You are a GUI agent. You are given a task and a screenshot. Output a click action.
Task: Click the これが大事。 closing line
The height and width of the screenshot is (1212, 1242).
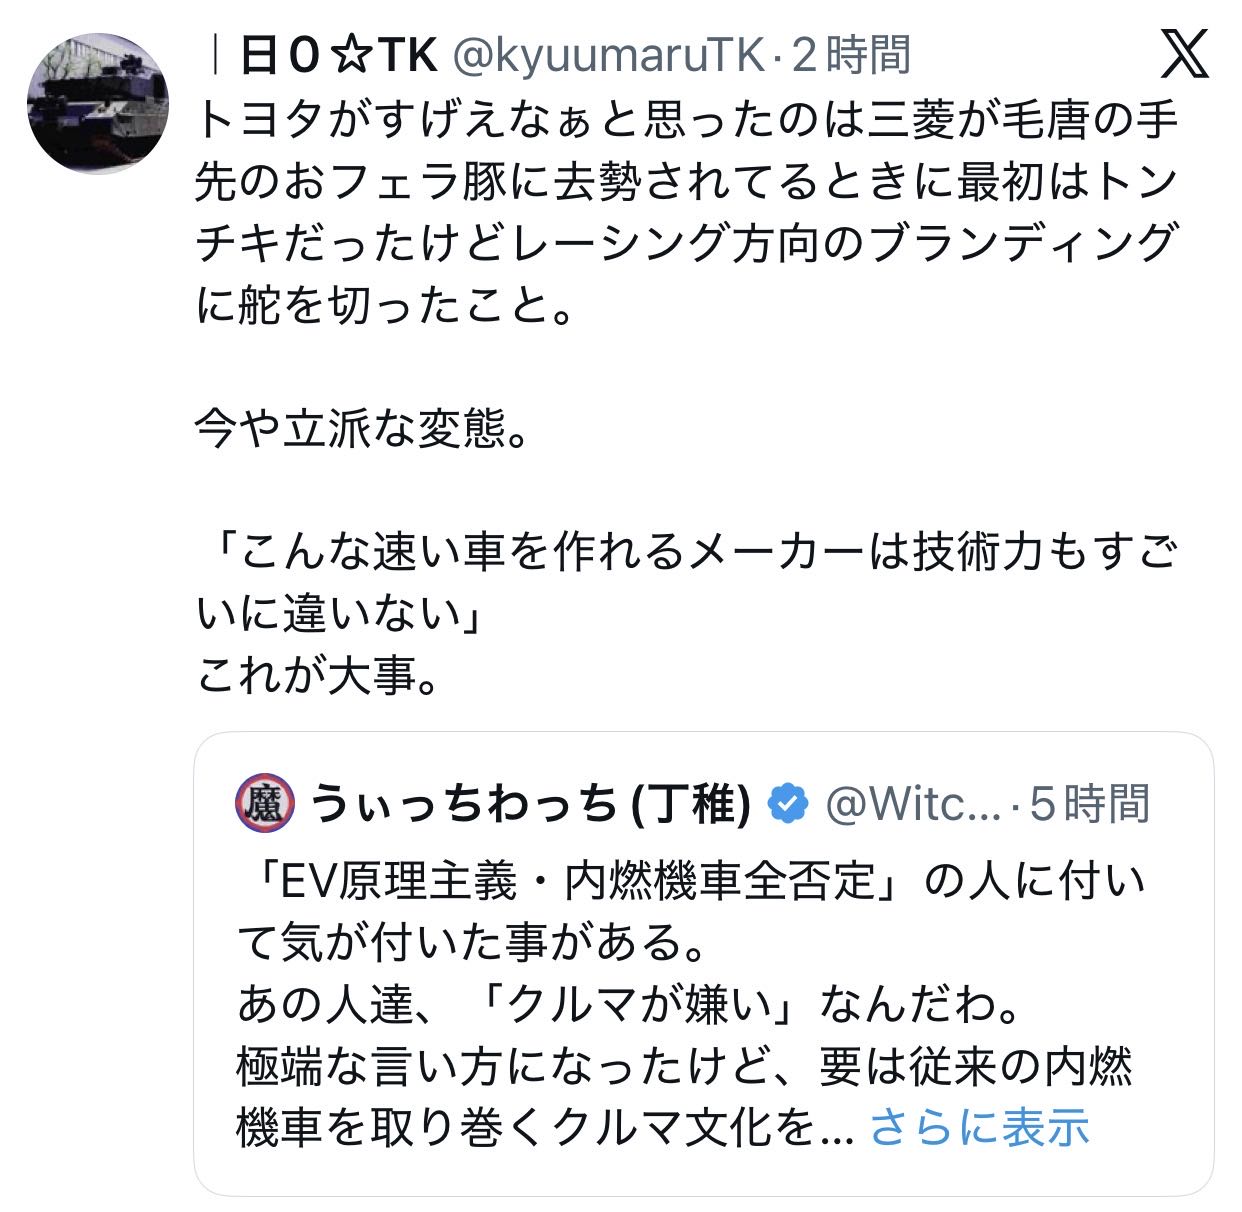point(317,676)
